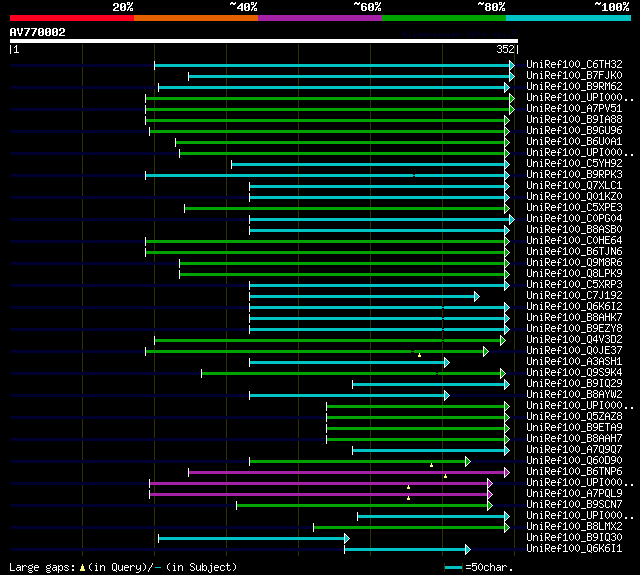The width and height of the screenshot is (640, 575).
Task: Select the UniRef100_B6TNP6 label
Action: click(x=574, y=472)
